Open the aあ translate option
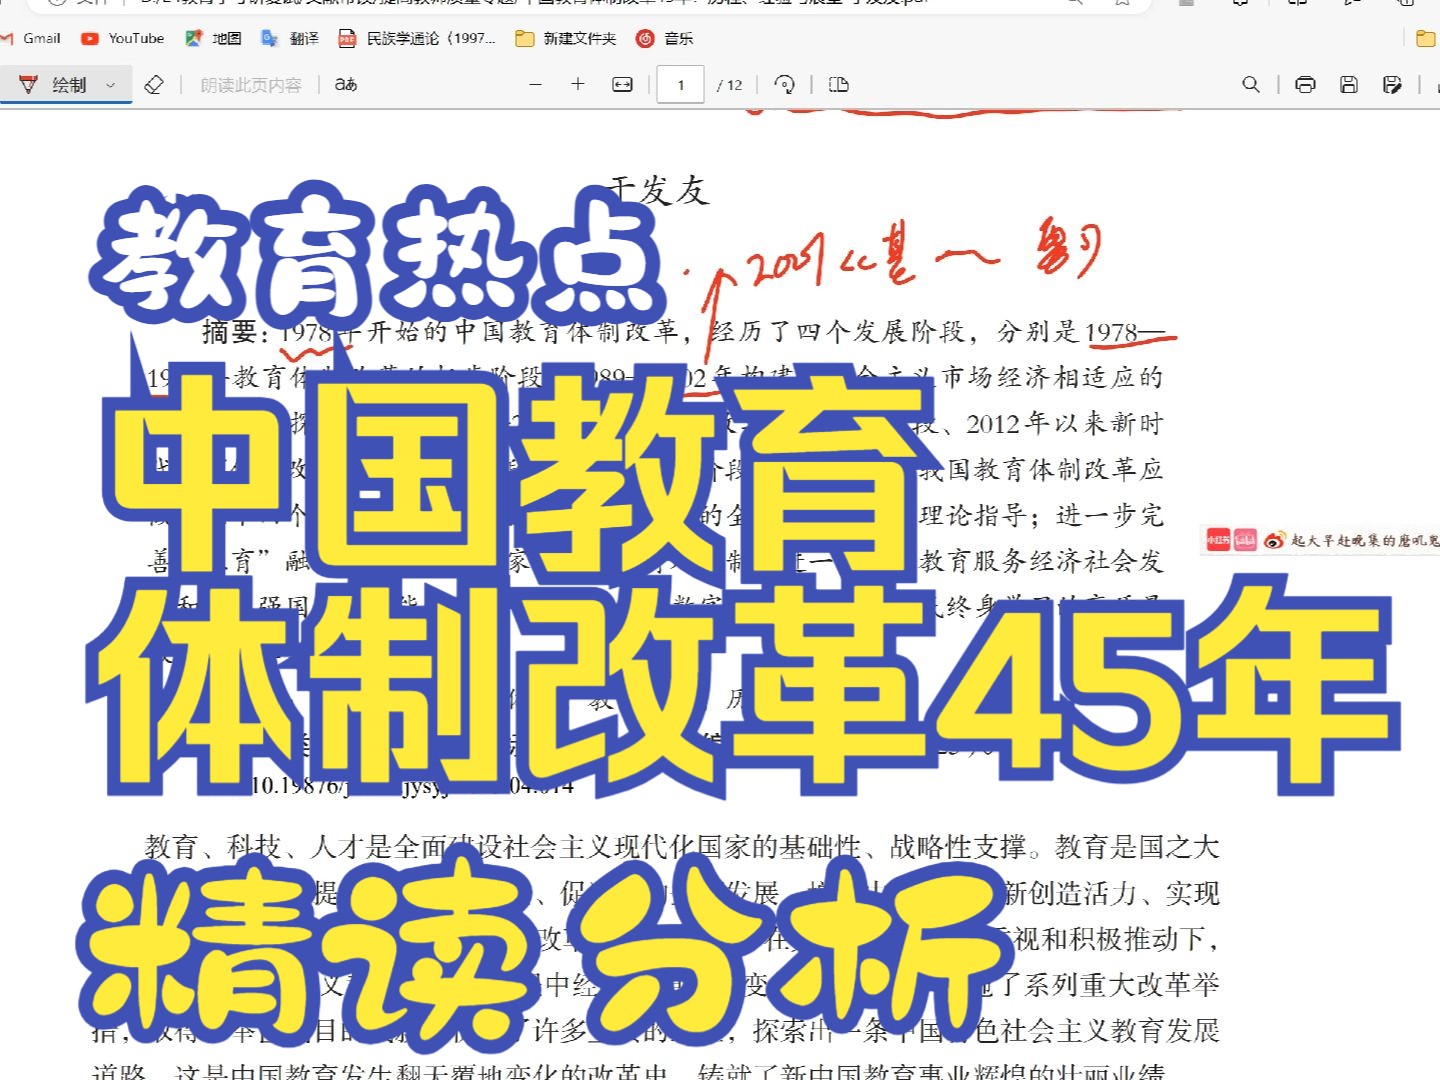The height and width of the screenshot is (1080, 1440). tap(346, 85)
